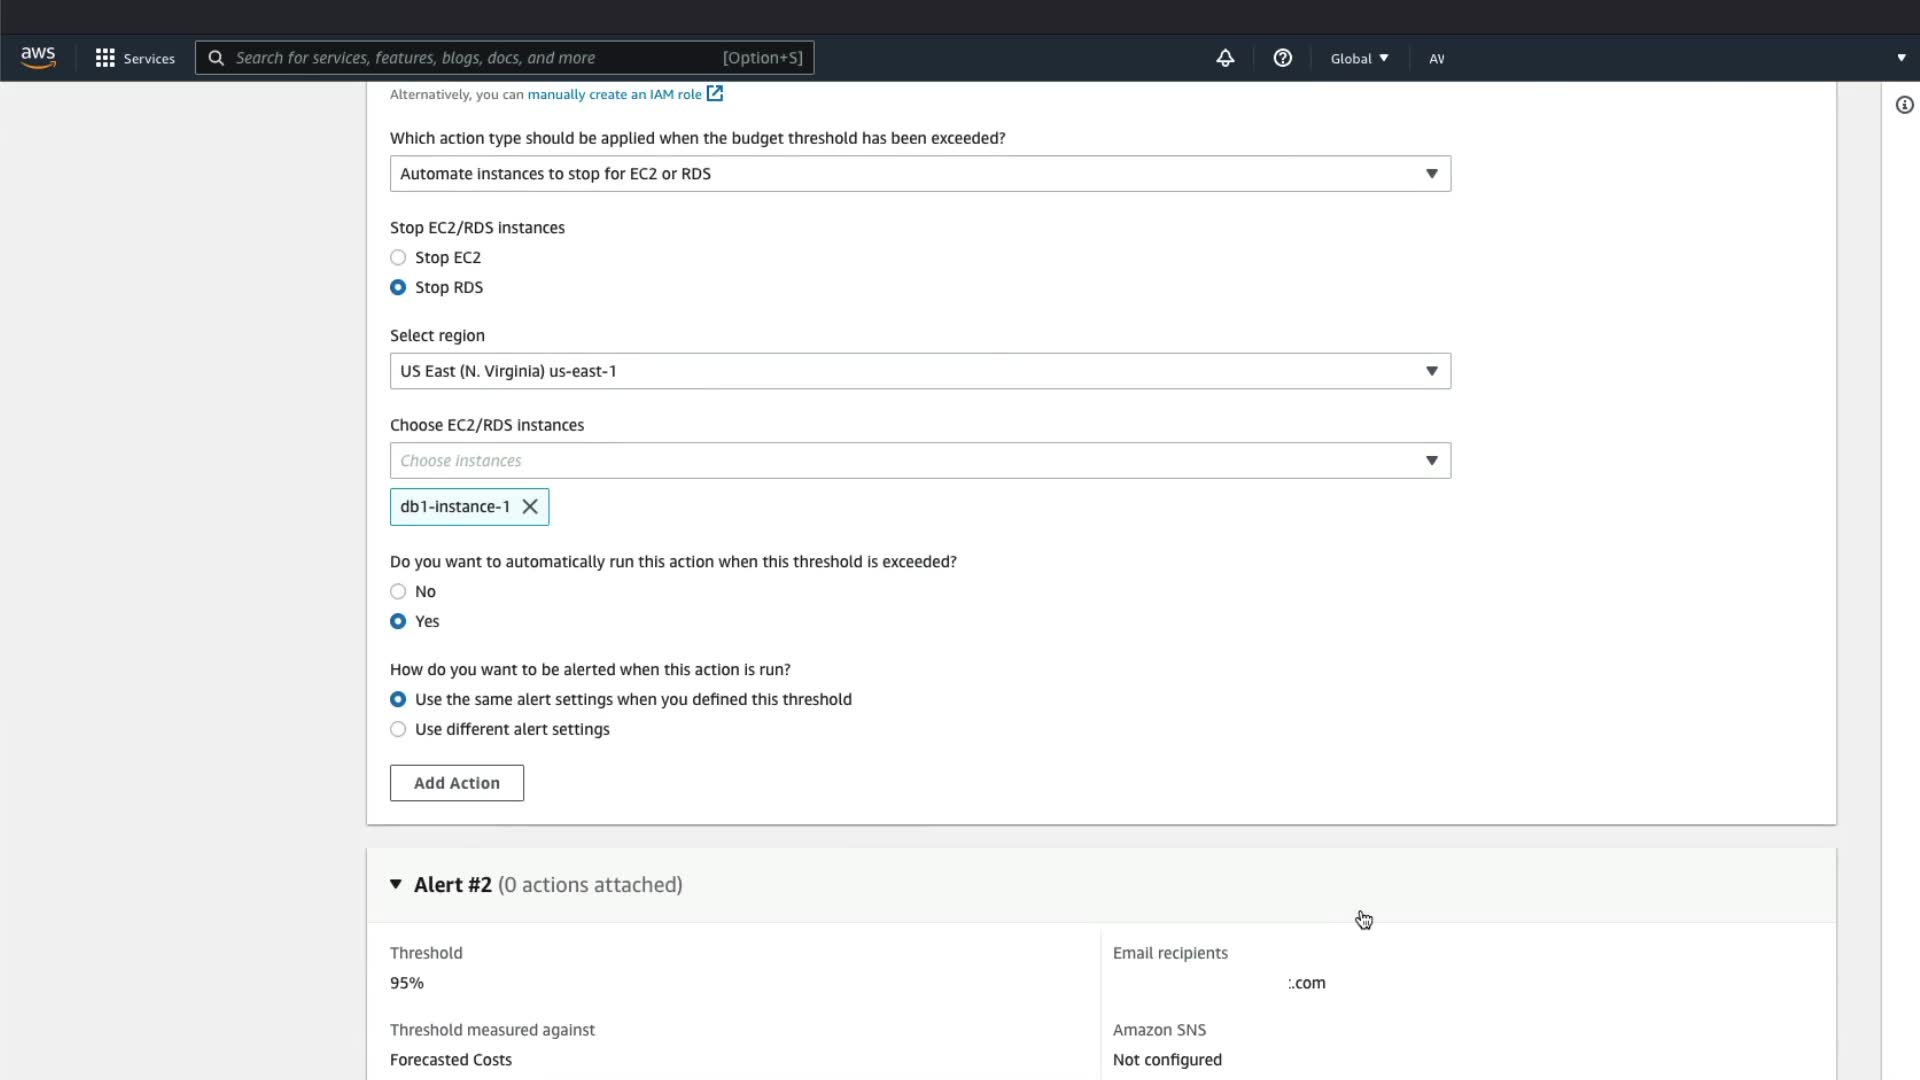Open the Global region menu
Image resolution: width=1920 pixels, height=1080 pixels.
1359,58
